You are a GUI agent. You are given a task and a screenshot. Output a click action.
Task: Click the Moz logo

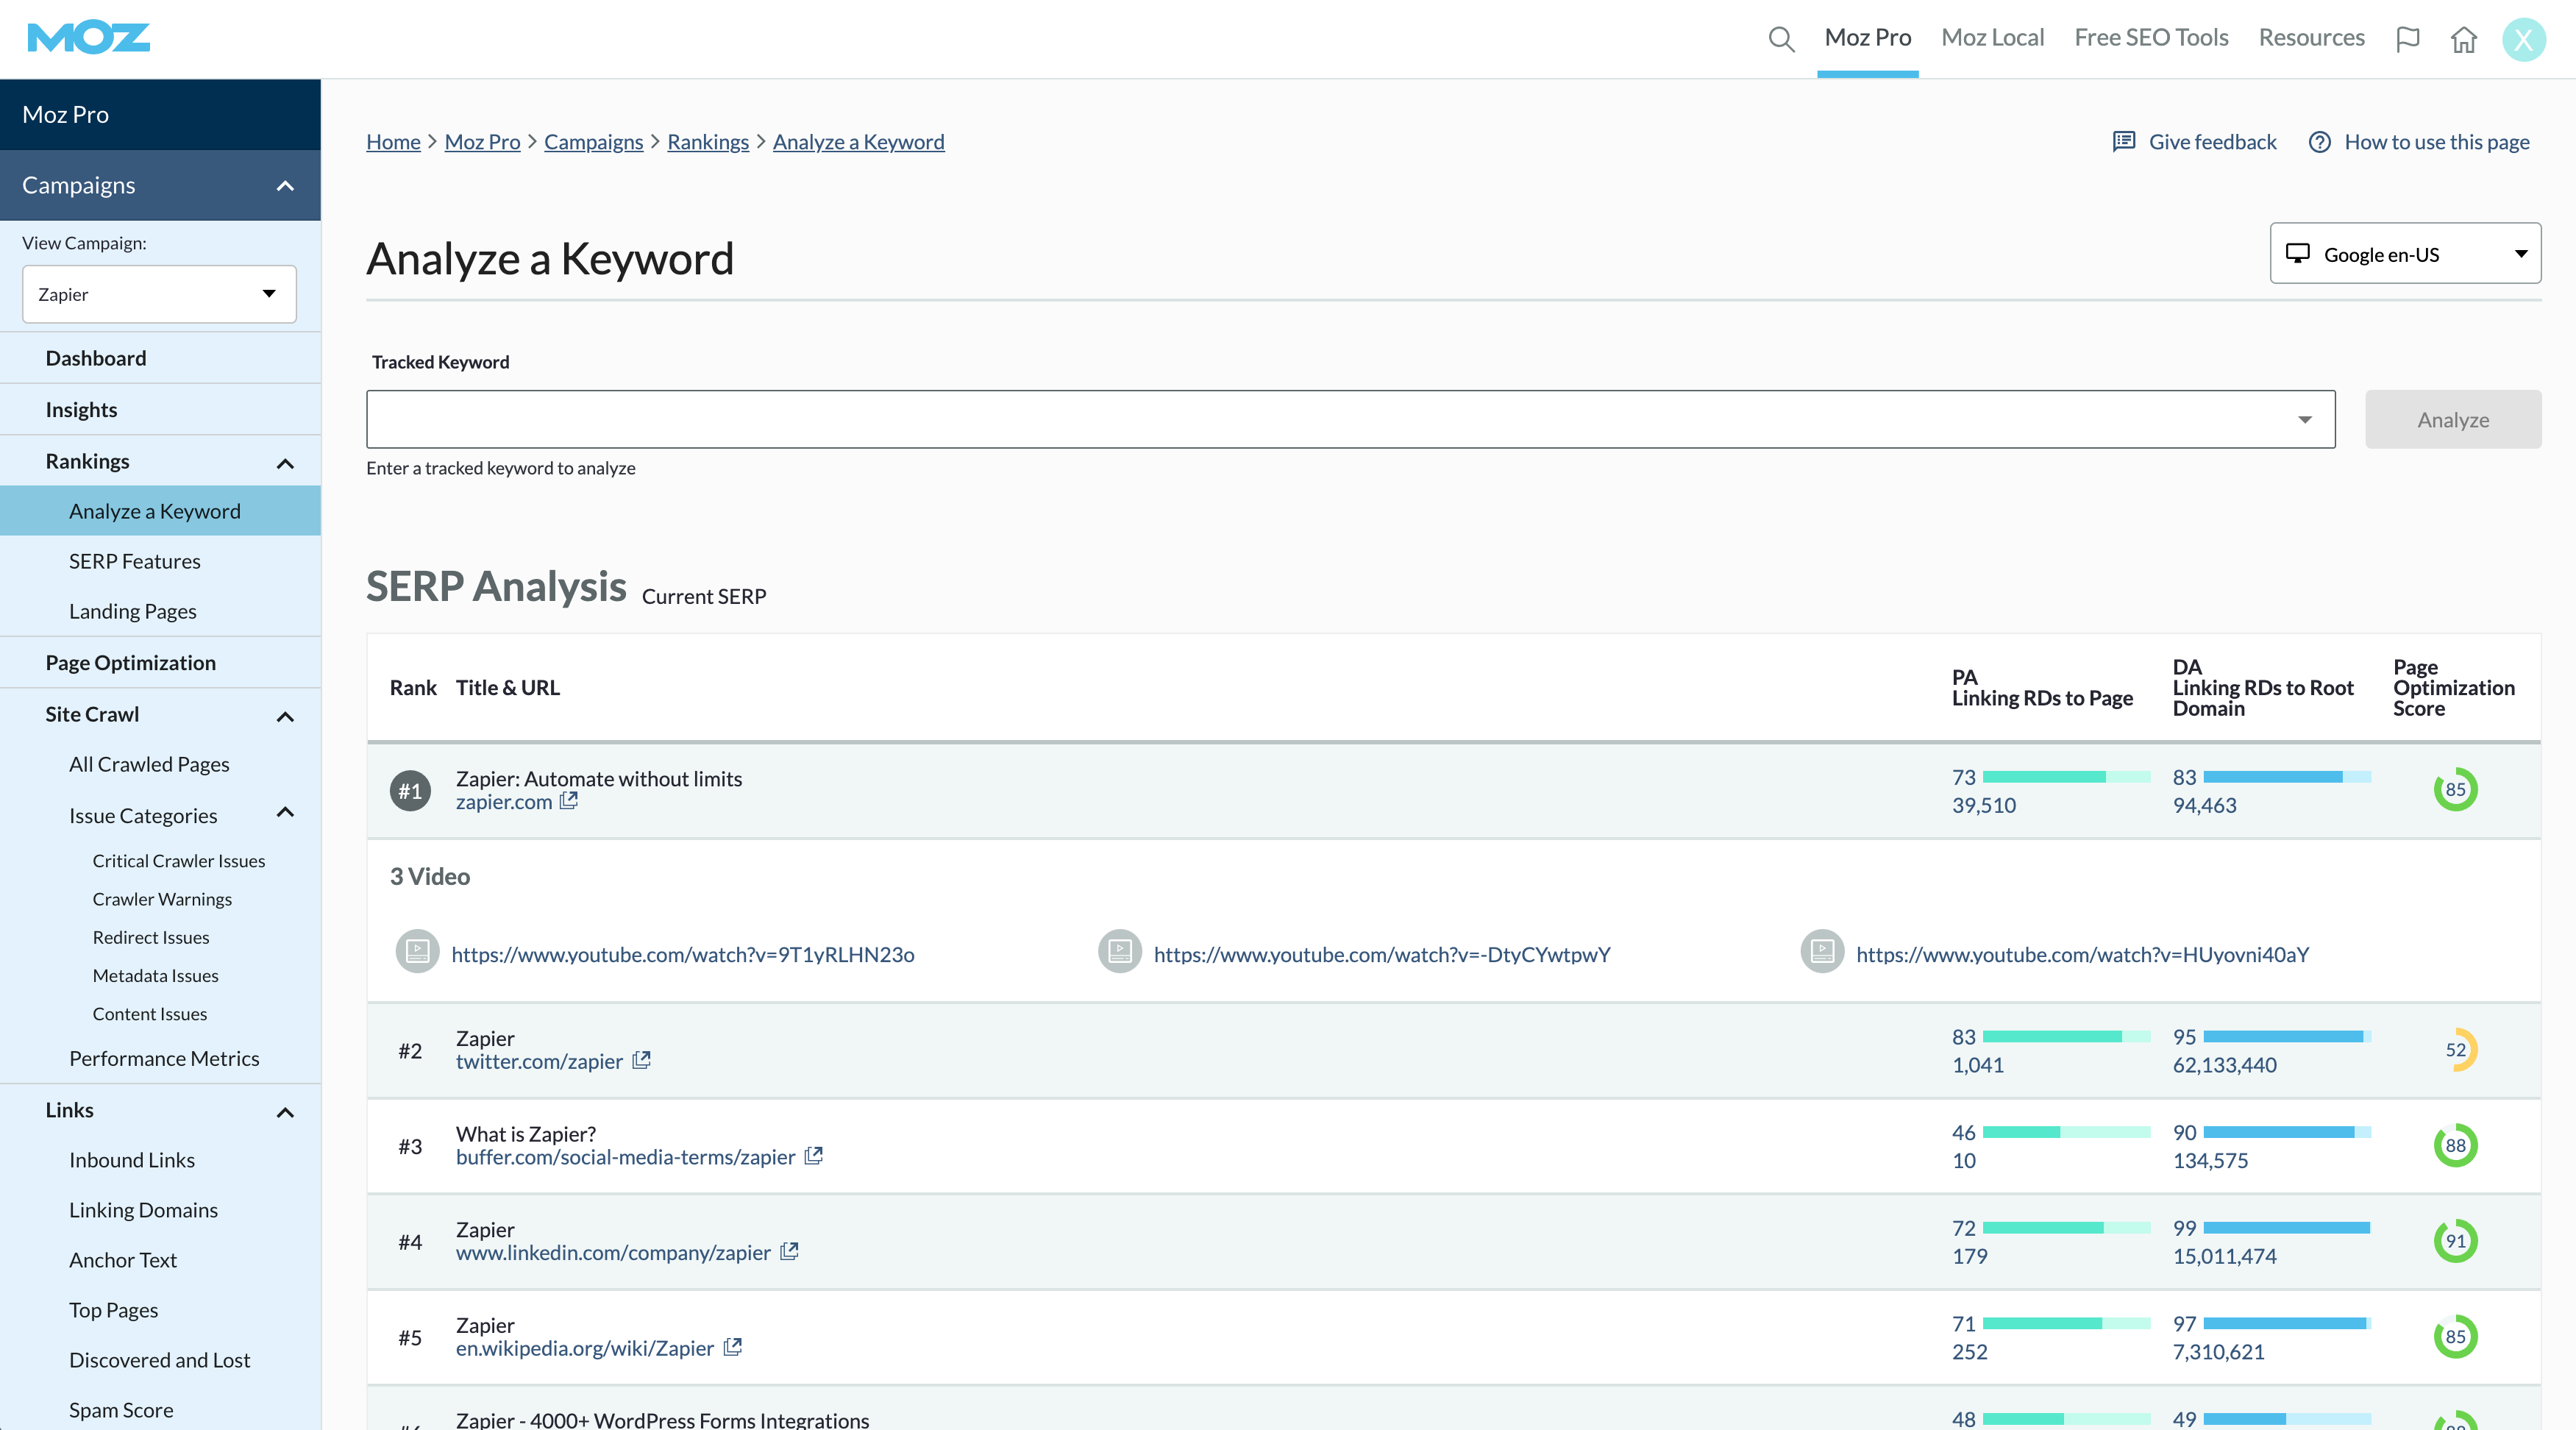click(88, 37)
